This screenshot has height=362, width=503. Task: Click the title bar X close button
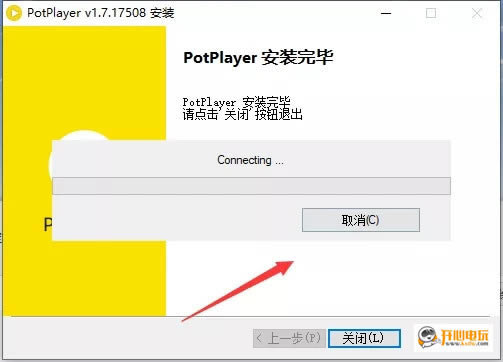[x=477, y=13]
